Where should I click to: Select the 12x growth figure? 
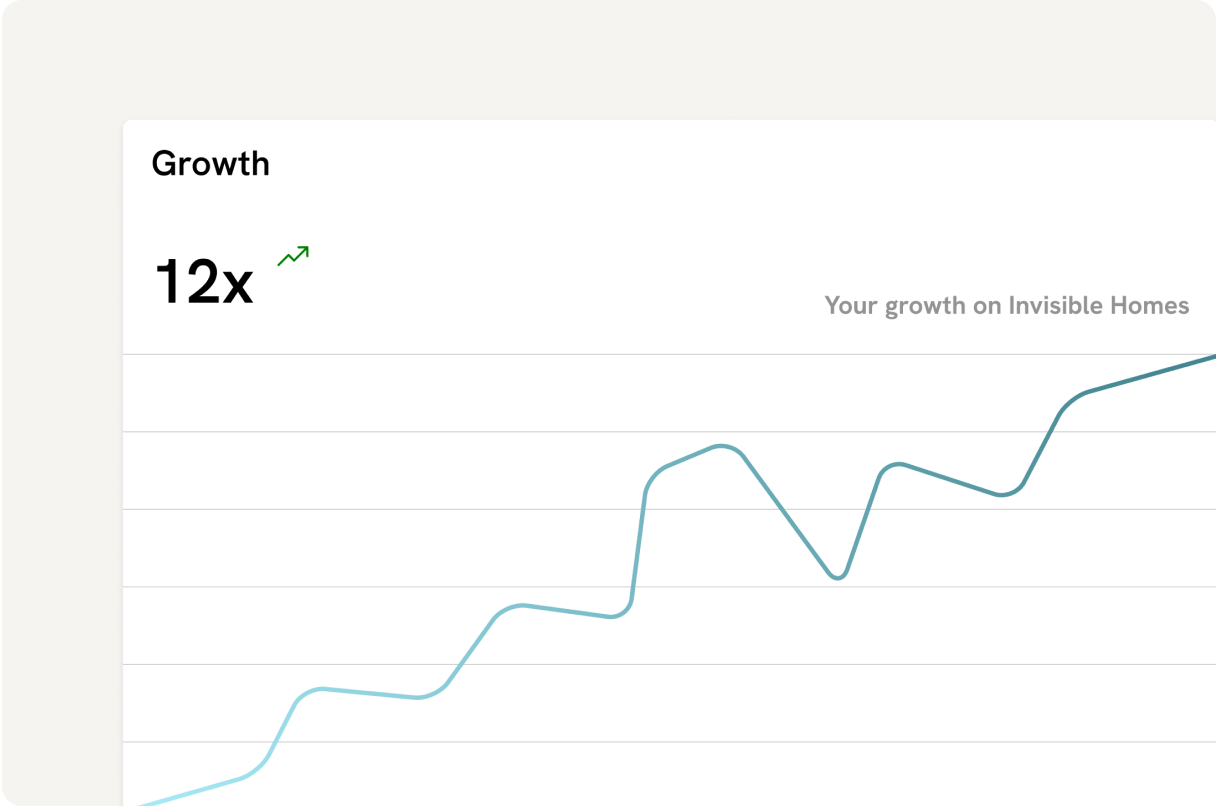(203, 282)
